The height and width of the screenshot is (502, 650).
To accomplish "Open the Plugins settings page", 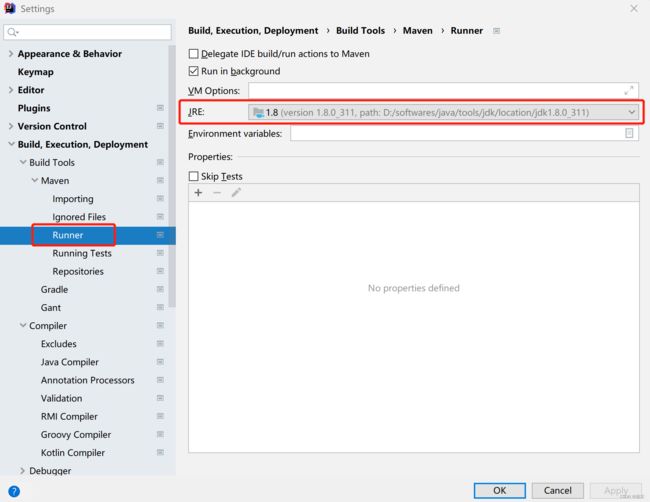I will 34,108.
